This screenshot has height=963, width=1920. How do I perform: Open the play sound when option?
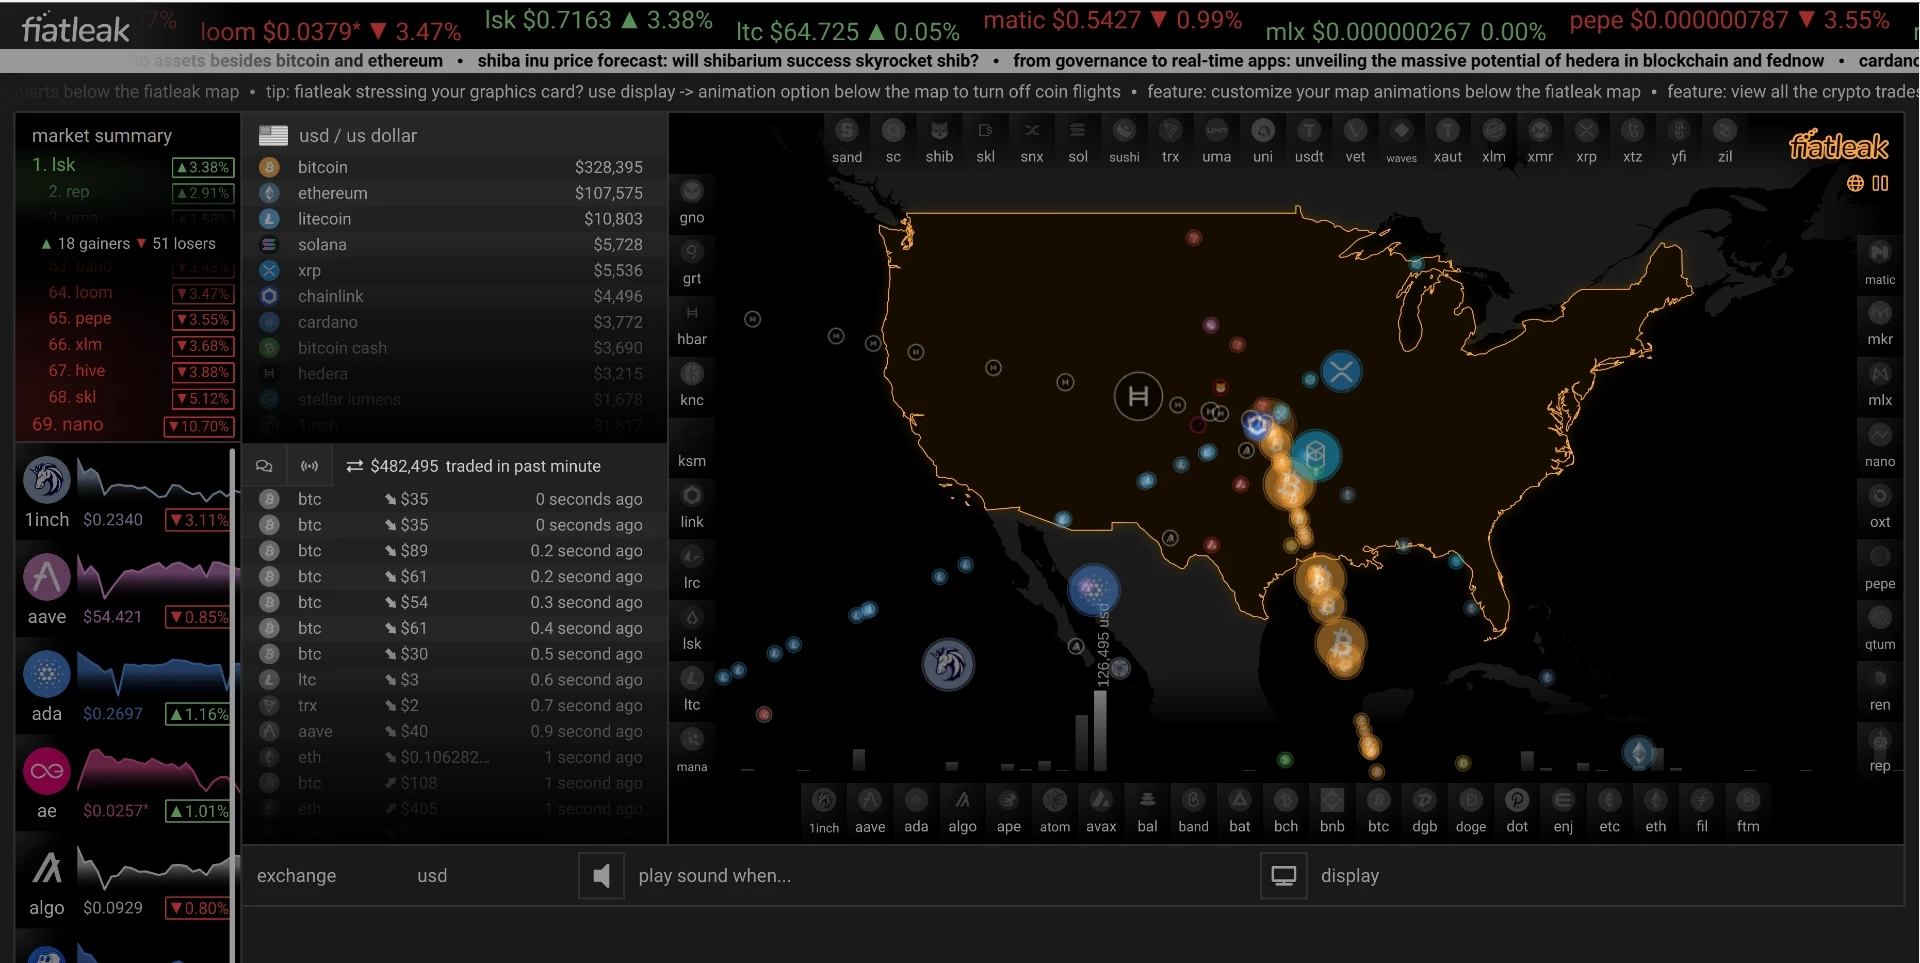(x=714, y=876)
